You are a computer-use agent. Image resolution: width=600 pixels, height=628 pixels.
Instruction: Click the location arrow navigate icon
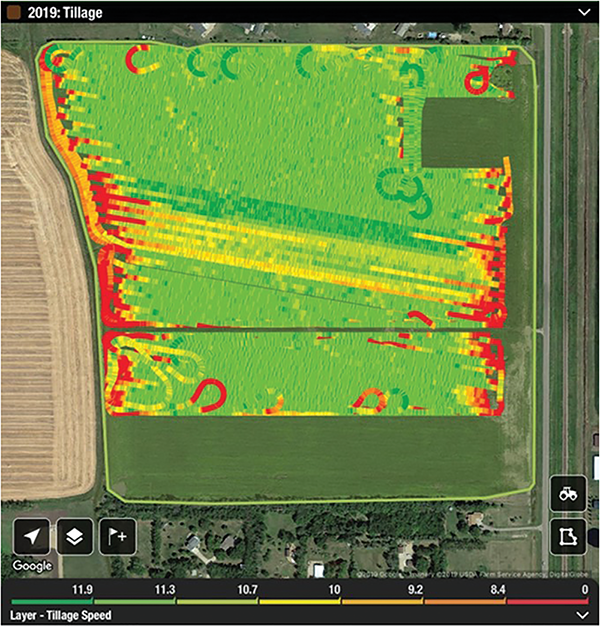[x=33, y=536]
